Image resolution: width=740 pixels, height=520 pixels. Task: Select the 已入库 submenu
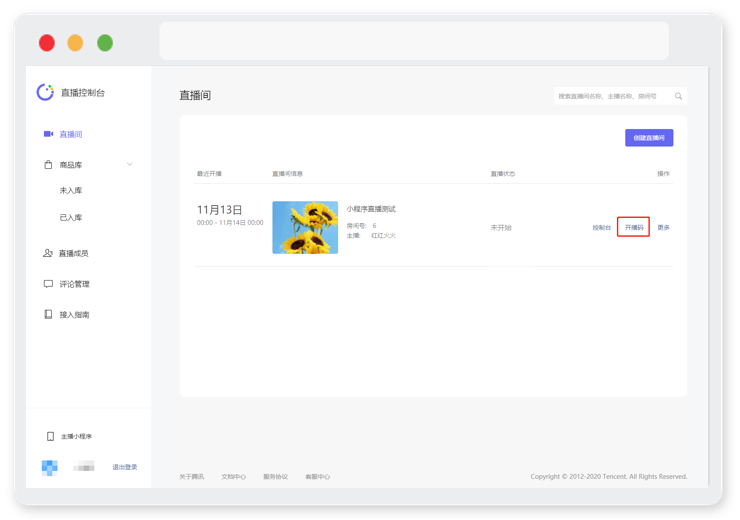tap(71, 217)
